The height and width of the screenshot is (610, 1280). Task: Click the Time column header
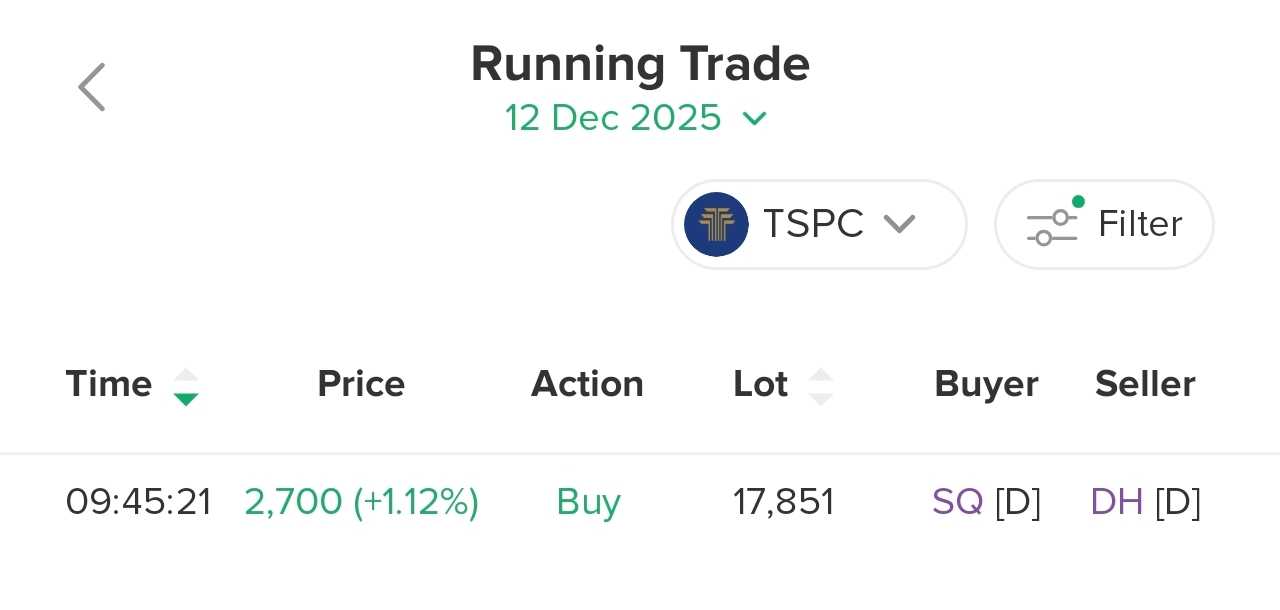click(109, 384)
